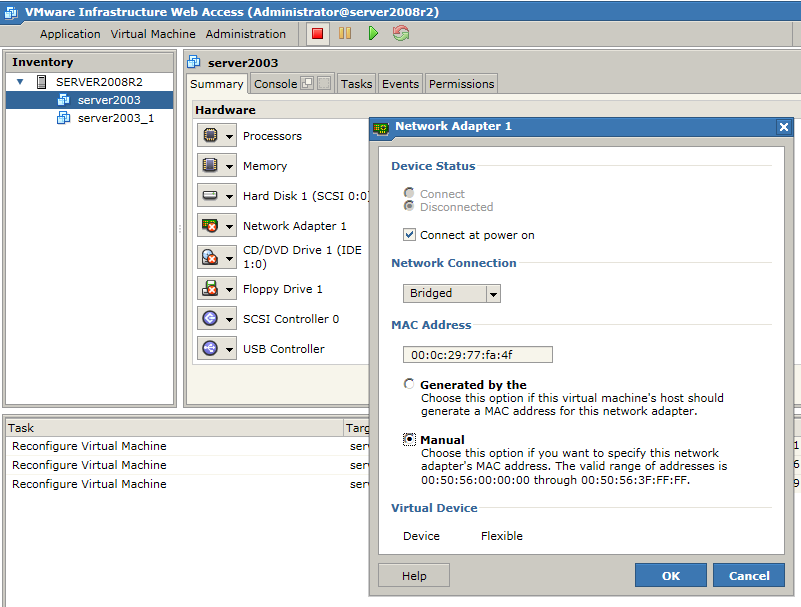Select the USB Controller icon
801x607 pixels.
click(x=210, y=349)
